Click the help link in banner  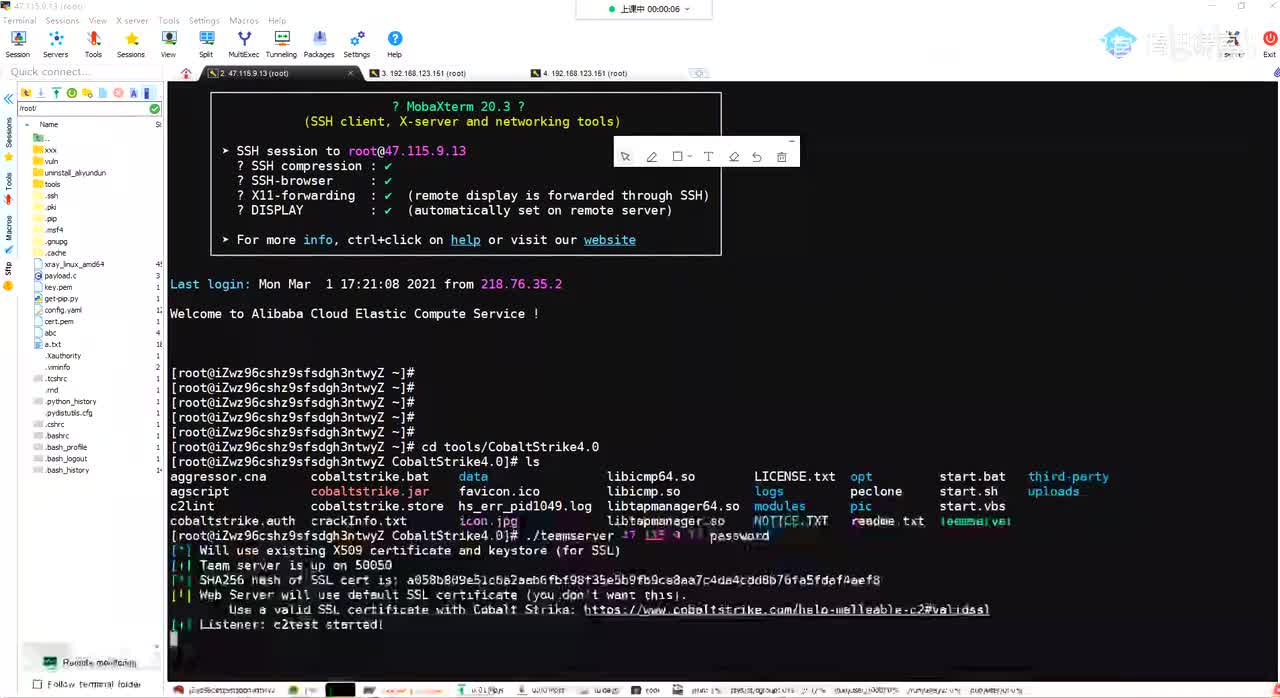pyautogui.click(x=465, y=240)
